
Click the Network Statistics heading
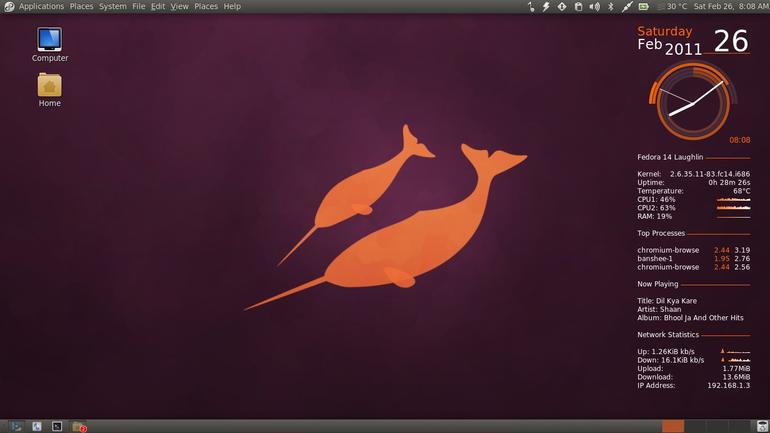coord(668,334)
